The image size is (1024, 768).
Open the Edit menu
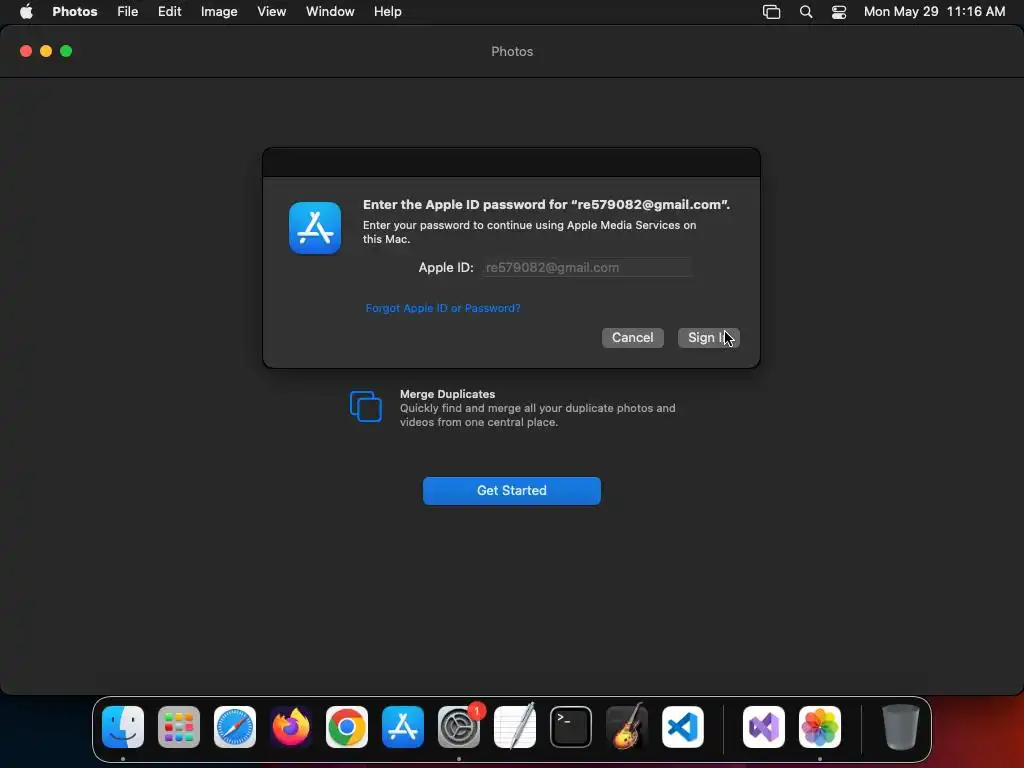(x=169, y=12)
